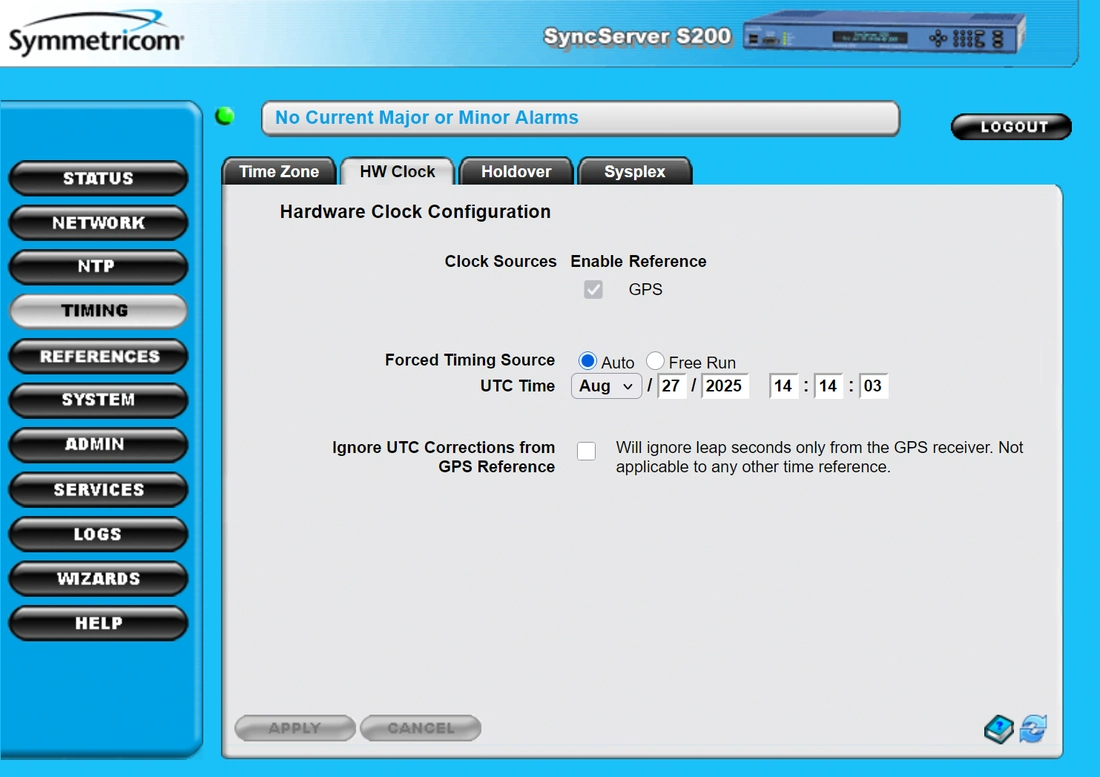Open the STATUS menu
This screenshot has width=1100, height=777.
pyautogui.click(x=98, y=178)
